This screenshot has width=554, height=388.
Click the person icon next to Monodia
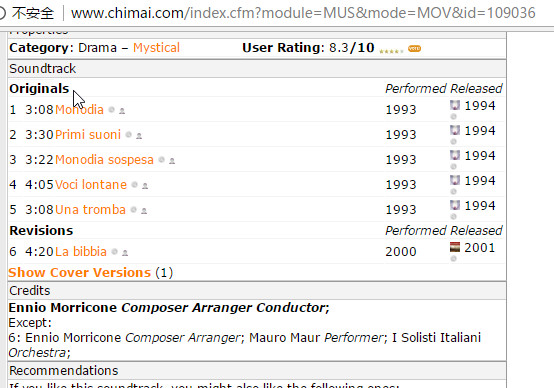pyautogui.click(x=122, y=111)
